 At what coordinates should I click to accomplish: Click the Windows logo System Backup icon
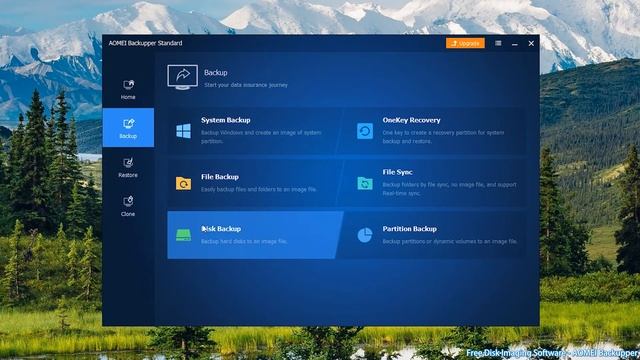[184, 131]
